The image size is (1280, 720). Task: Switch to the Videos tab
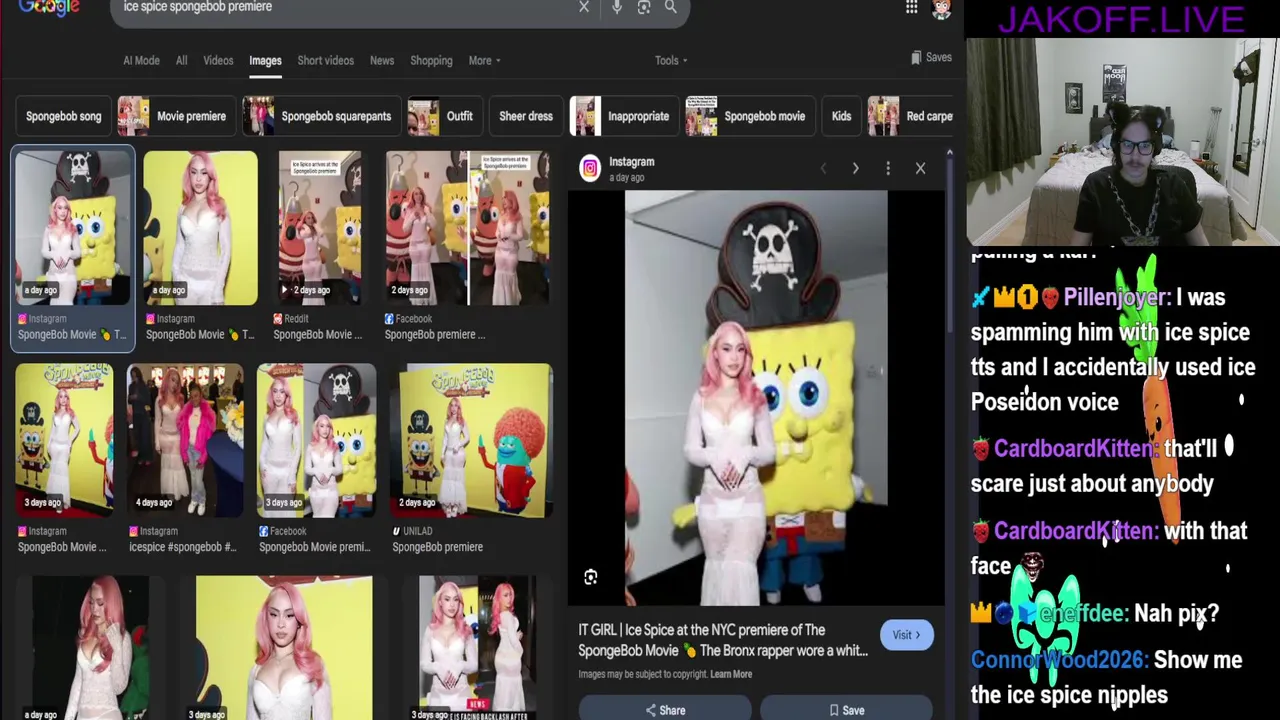[x=218, y=61]
